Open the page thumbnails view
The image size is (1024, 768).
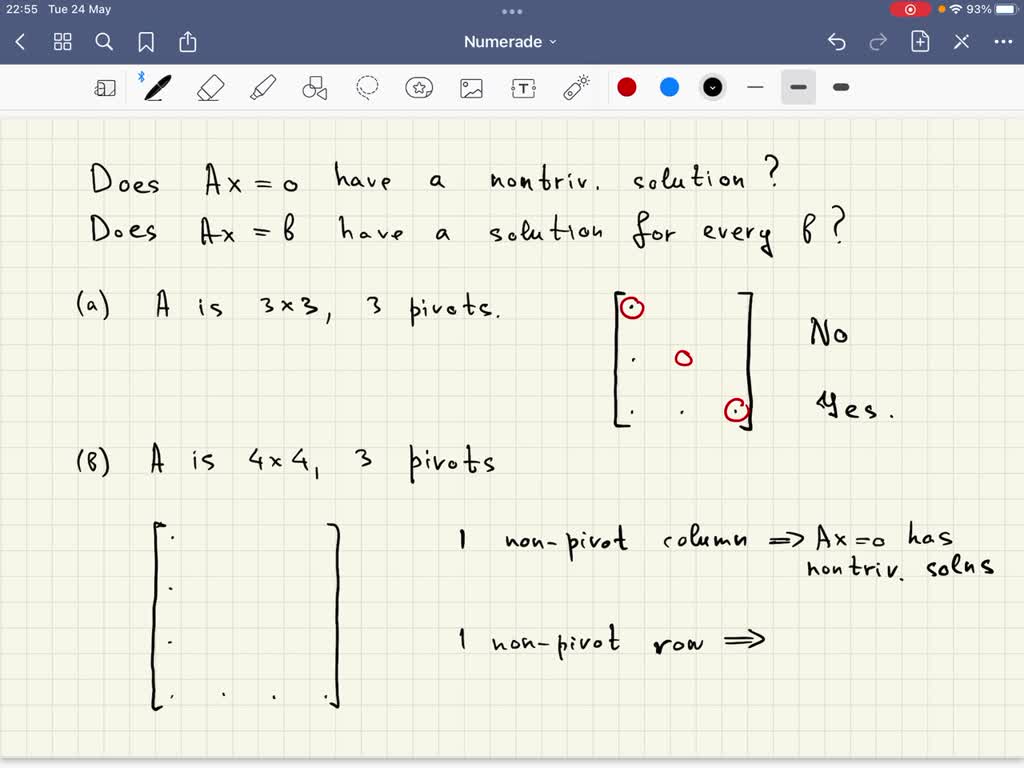click(x=62, y=41)
